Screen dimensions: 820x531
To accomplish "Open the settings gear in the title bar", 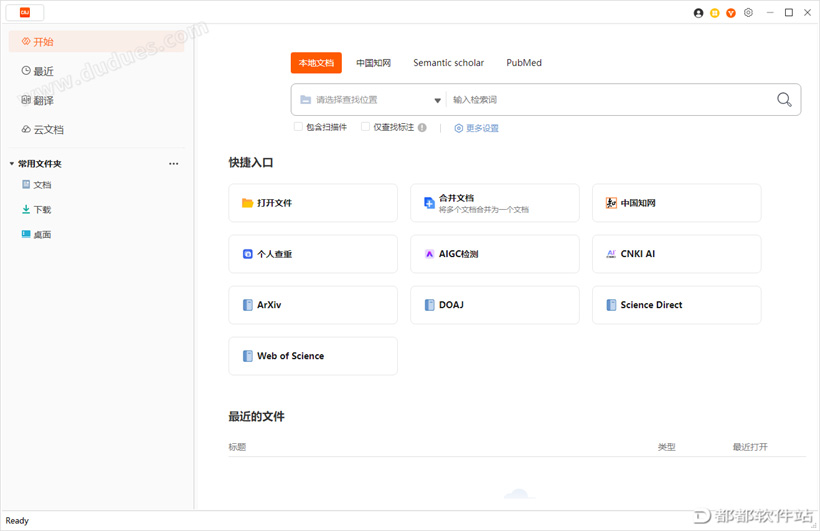I will tap(748, 13).
